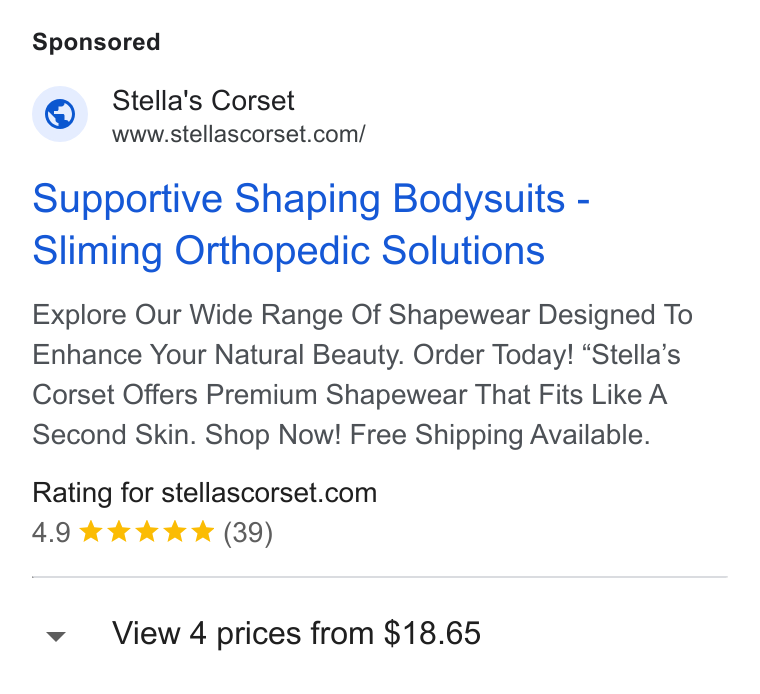This screenshot has width=760, height=694.
Task: Click the fourth gold rating star
Action: tap(174, 531)
